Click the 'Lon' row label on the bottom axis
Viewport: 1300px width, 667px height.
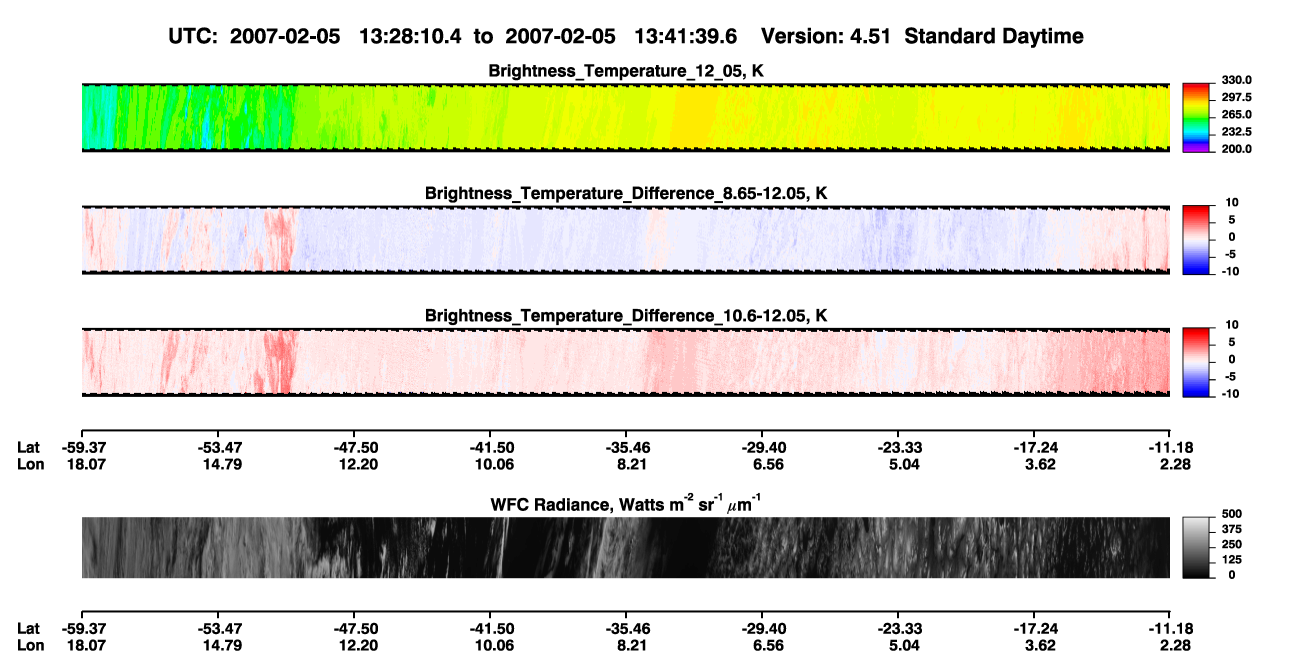pyautogui.click(x=29, y=646)
